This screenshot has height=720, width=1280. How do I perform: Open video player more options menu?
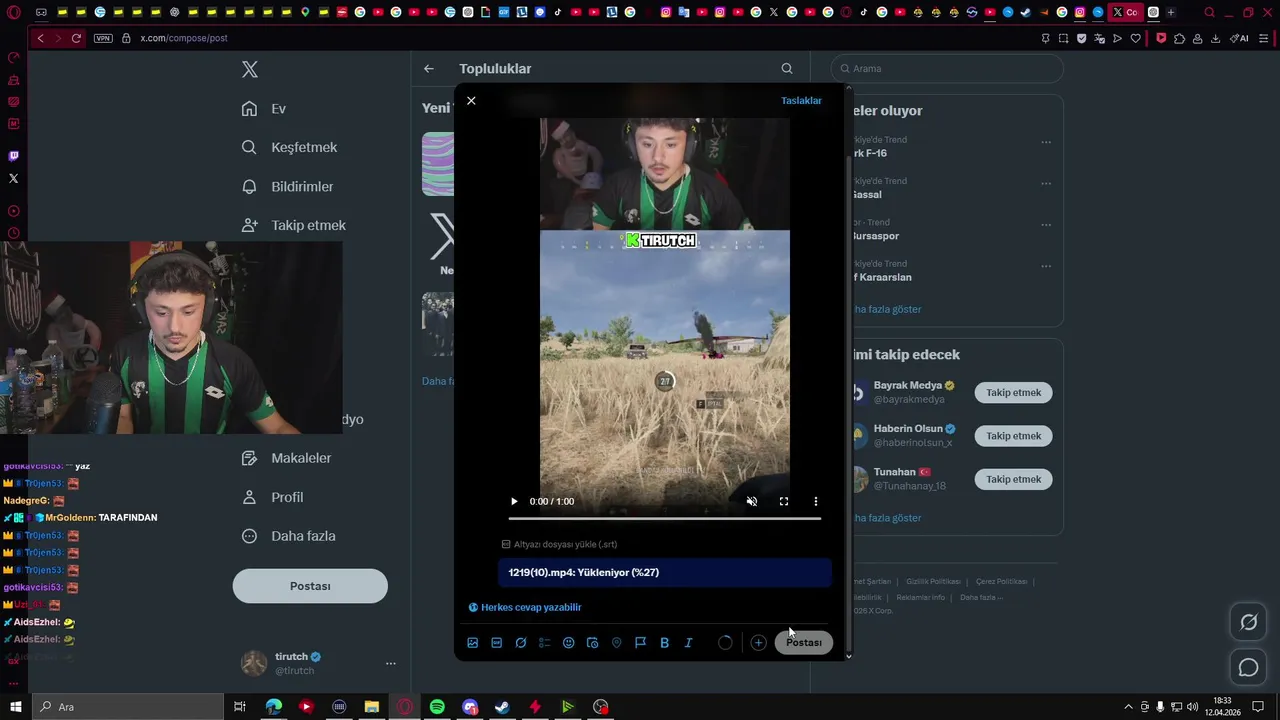coord(816,502)
